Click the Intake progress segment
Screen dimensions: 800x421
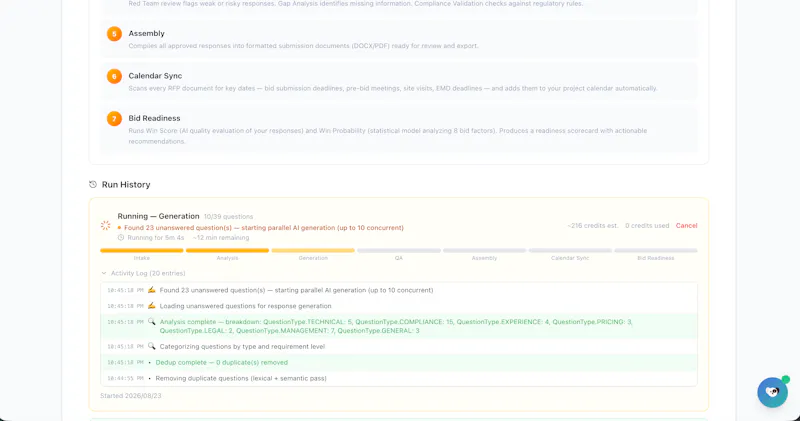[142, 251]
